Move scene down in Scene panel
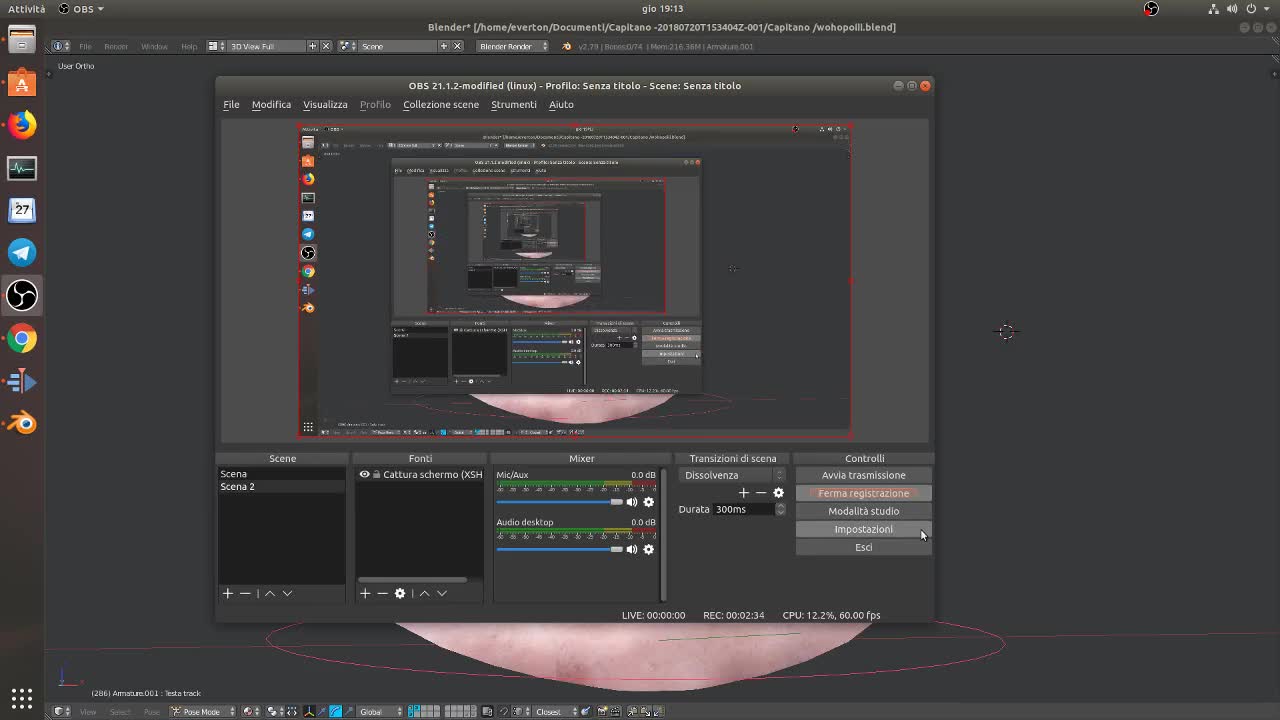The image size is (1280, 720). [x=287, y=593]
